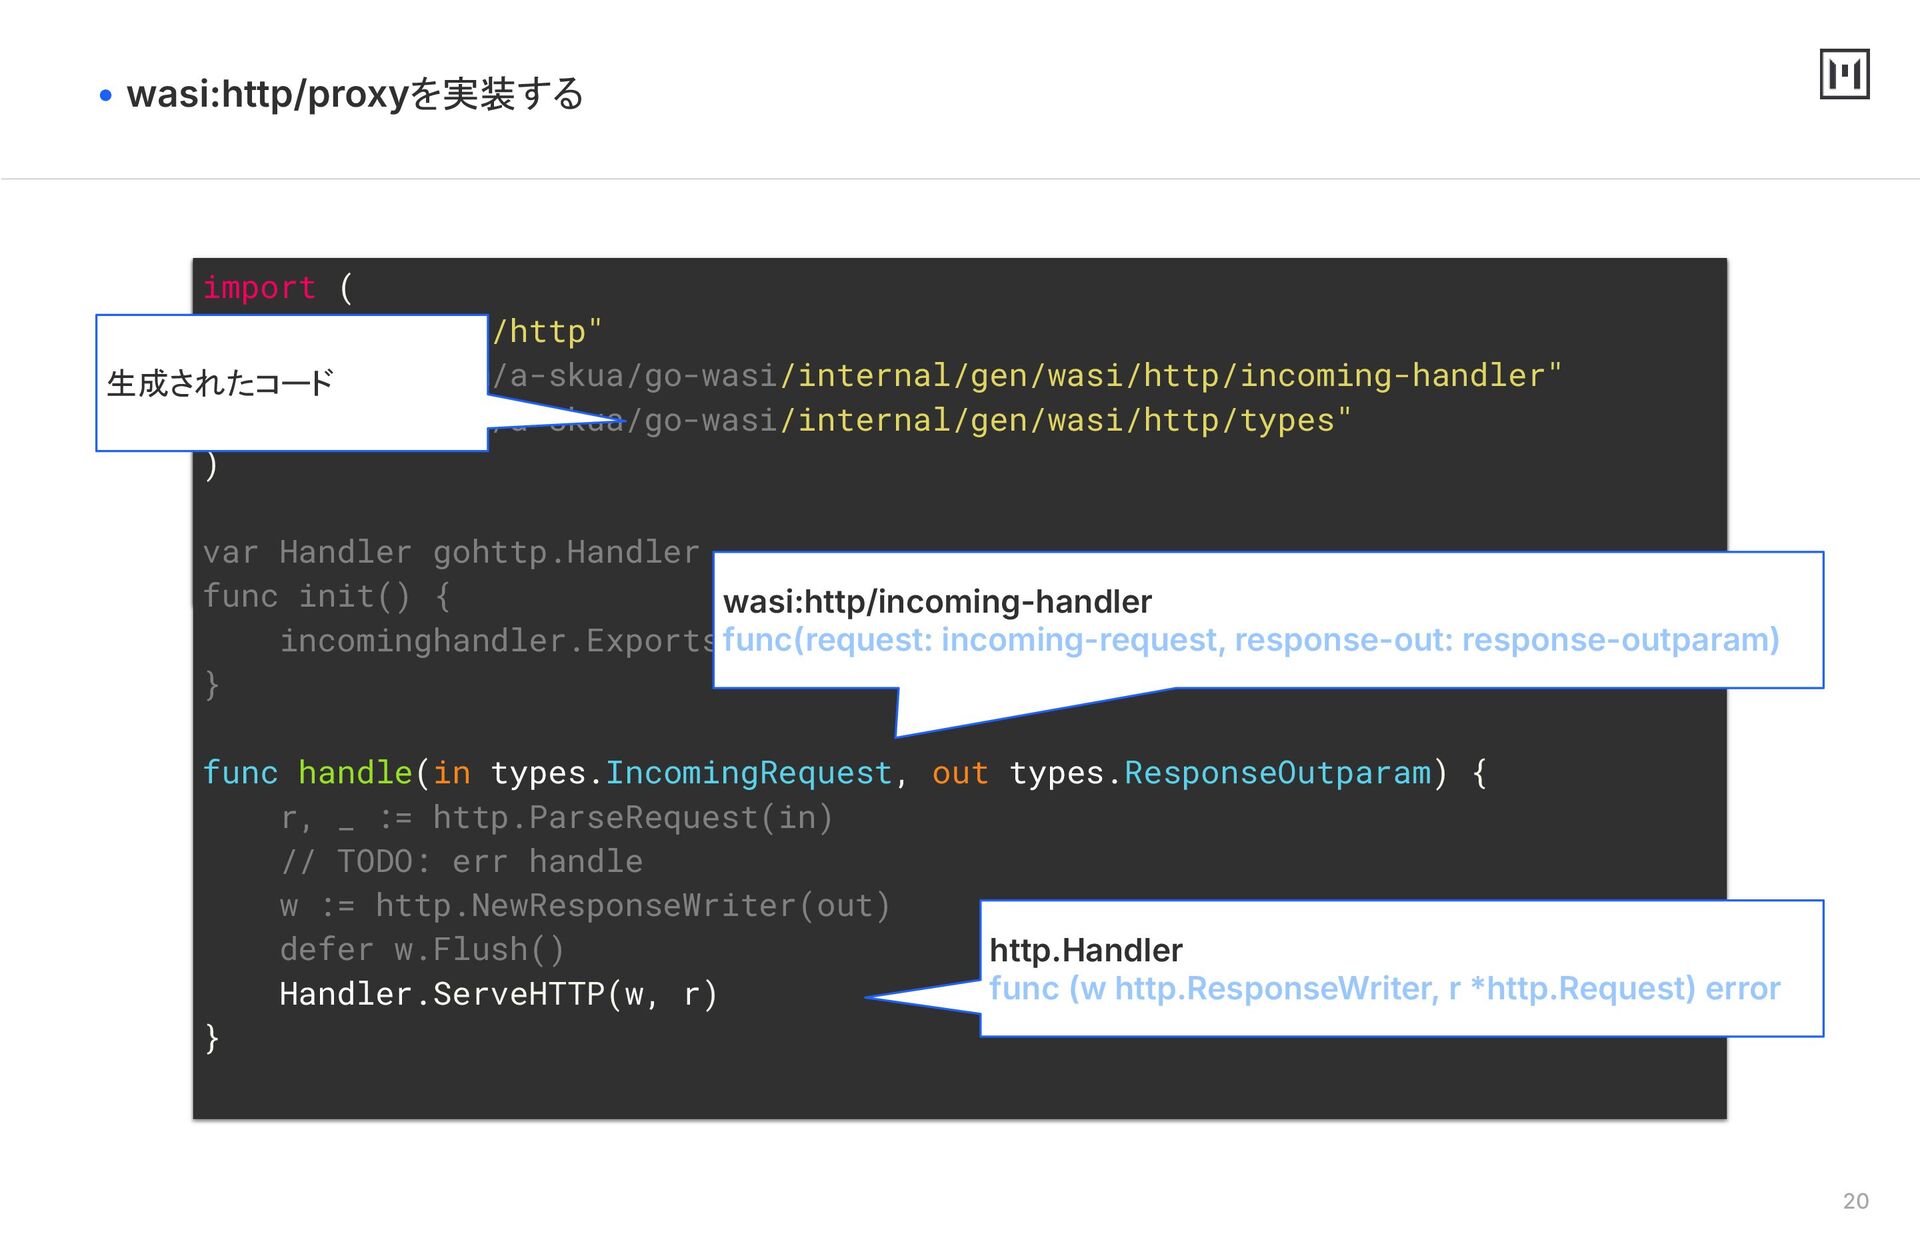Screen dimensions: 1920x1240
Task: Click the Handler.ServeHTTP(w, r) code line
Action: click(498, 994)
